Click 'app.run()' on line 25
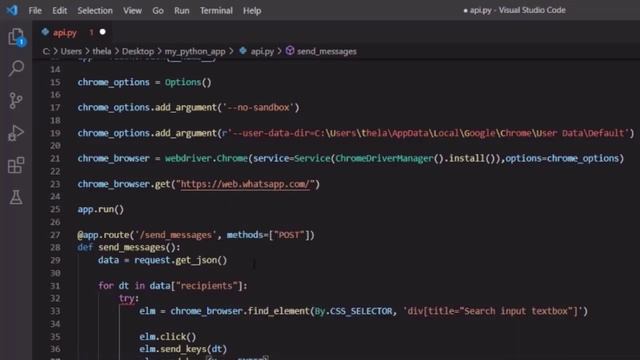640x360 pixels. [x=101, y=209]
